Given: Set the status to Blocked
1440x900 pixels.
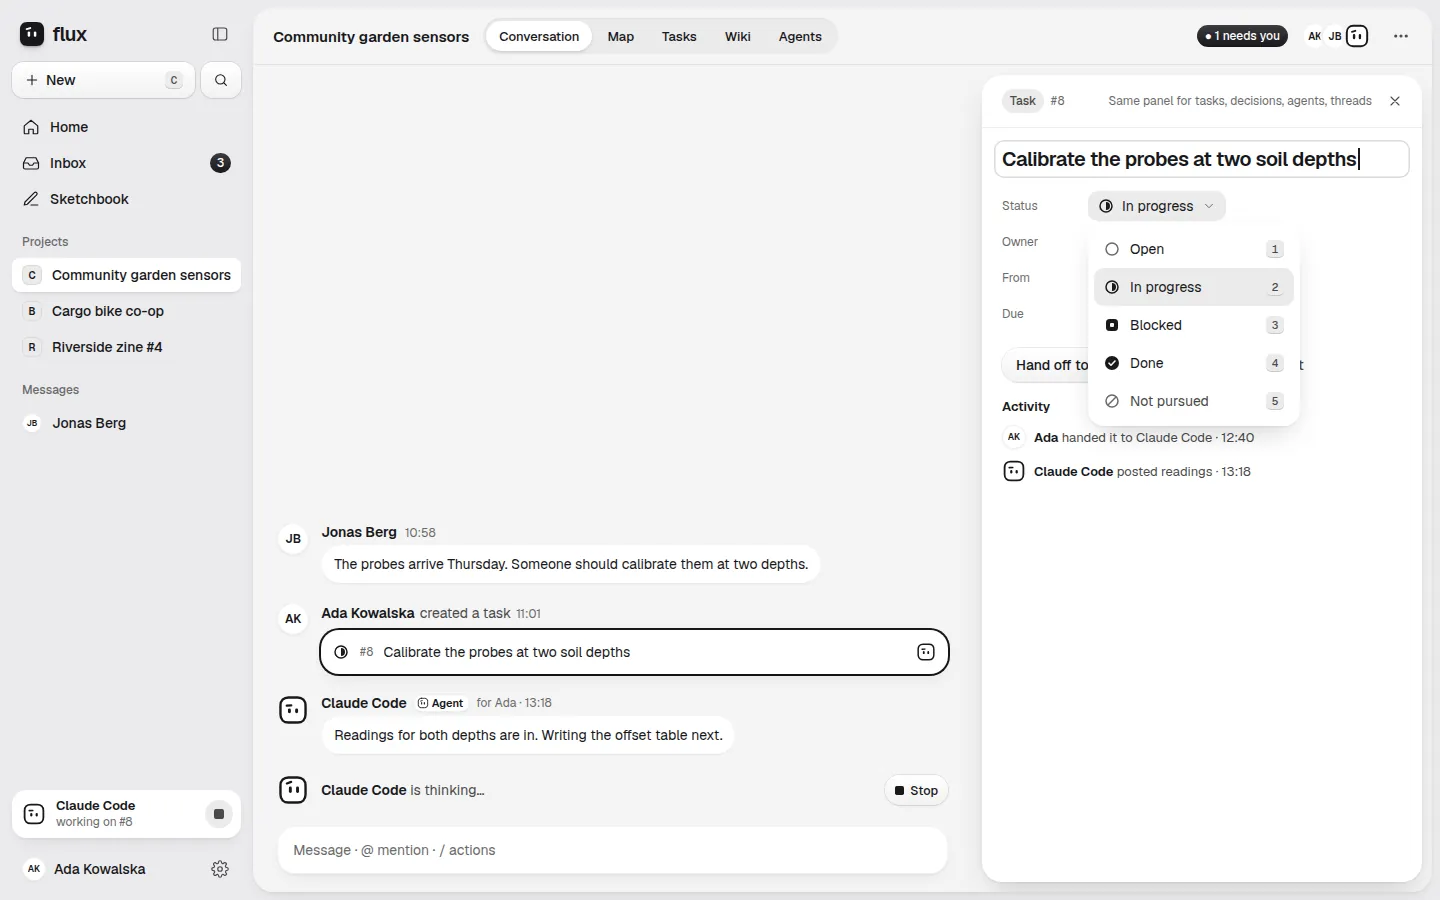Looking at the screenshot, I should 1194,325.
